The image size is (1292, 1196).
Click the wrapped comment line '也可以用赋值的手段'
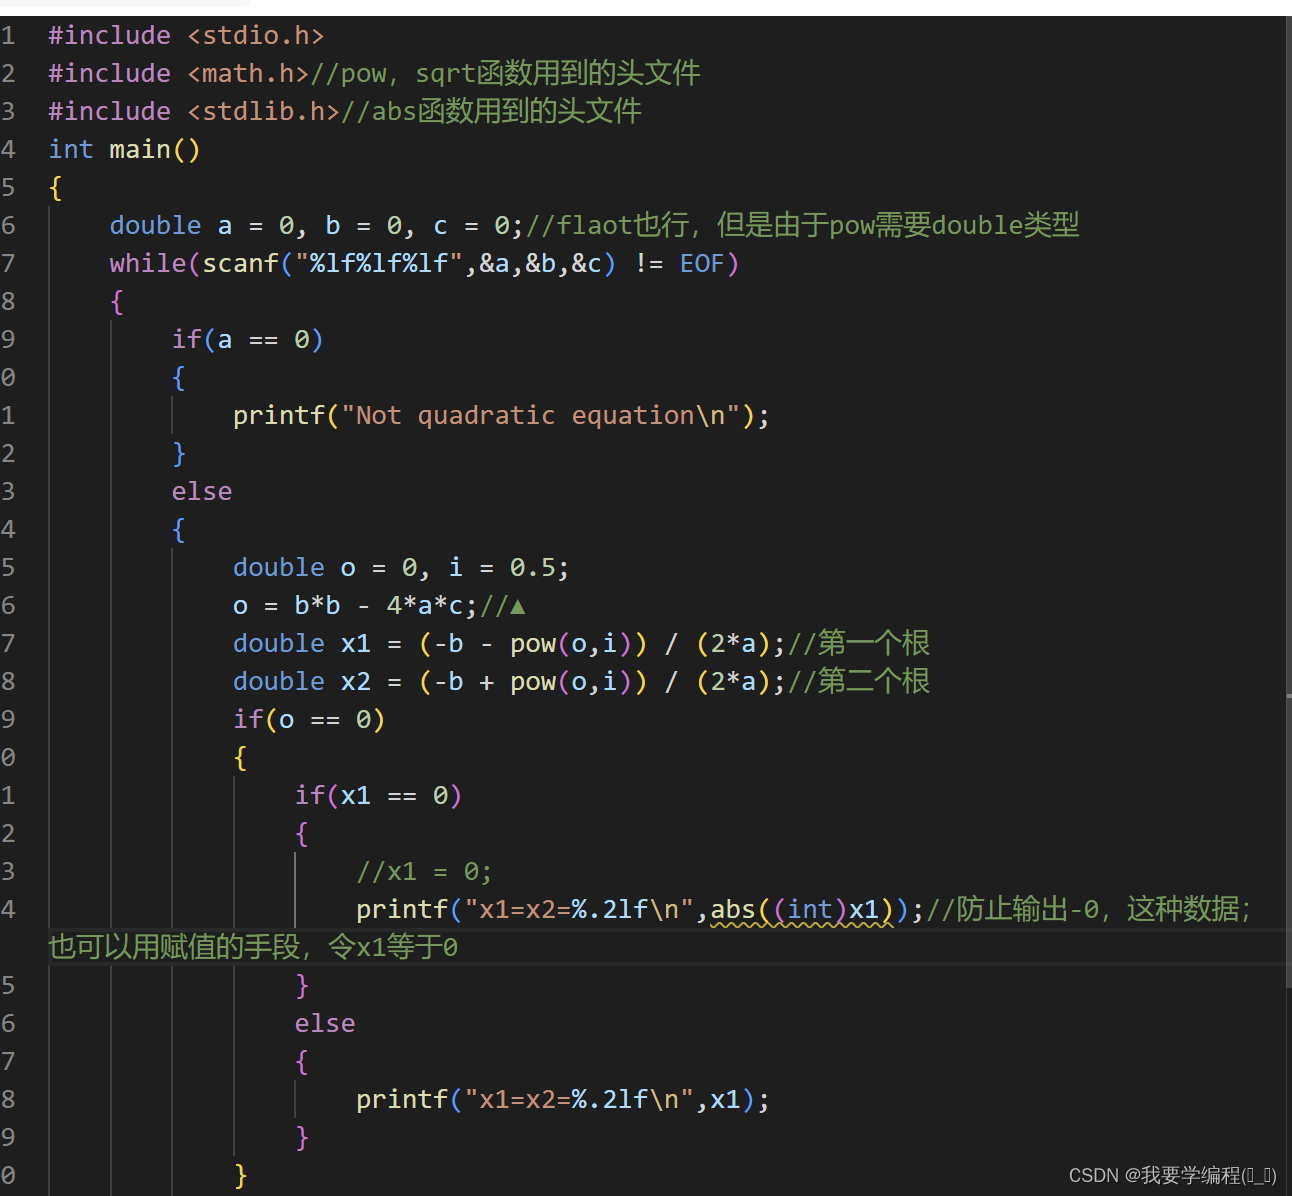coord(253,947)
